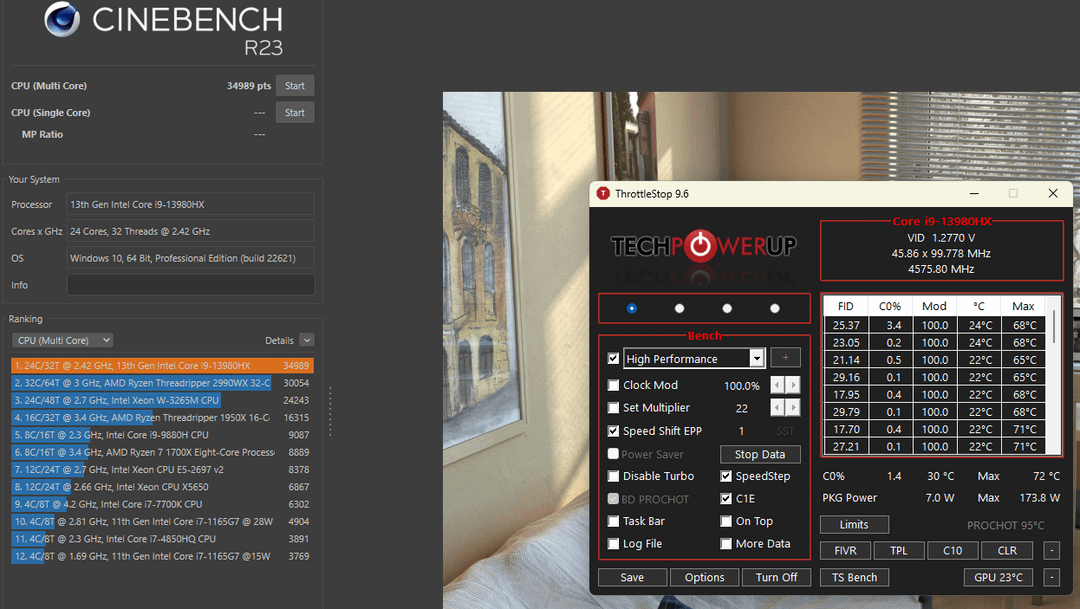
Task: Enable the Set Multiplier checkbox
Action: click(x=613, y=408)
